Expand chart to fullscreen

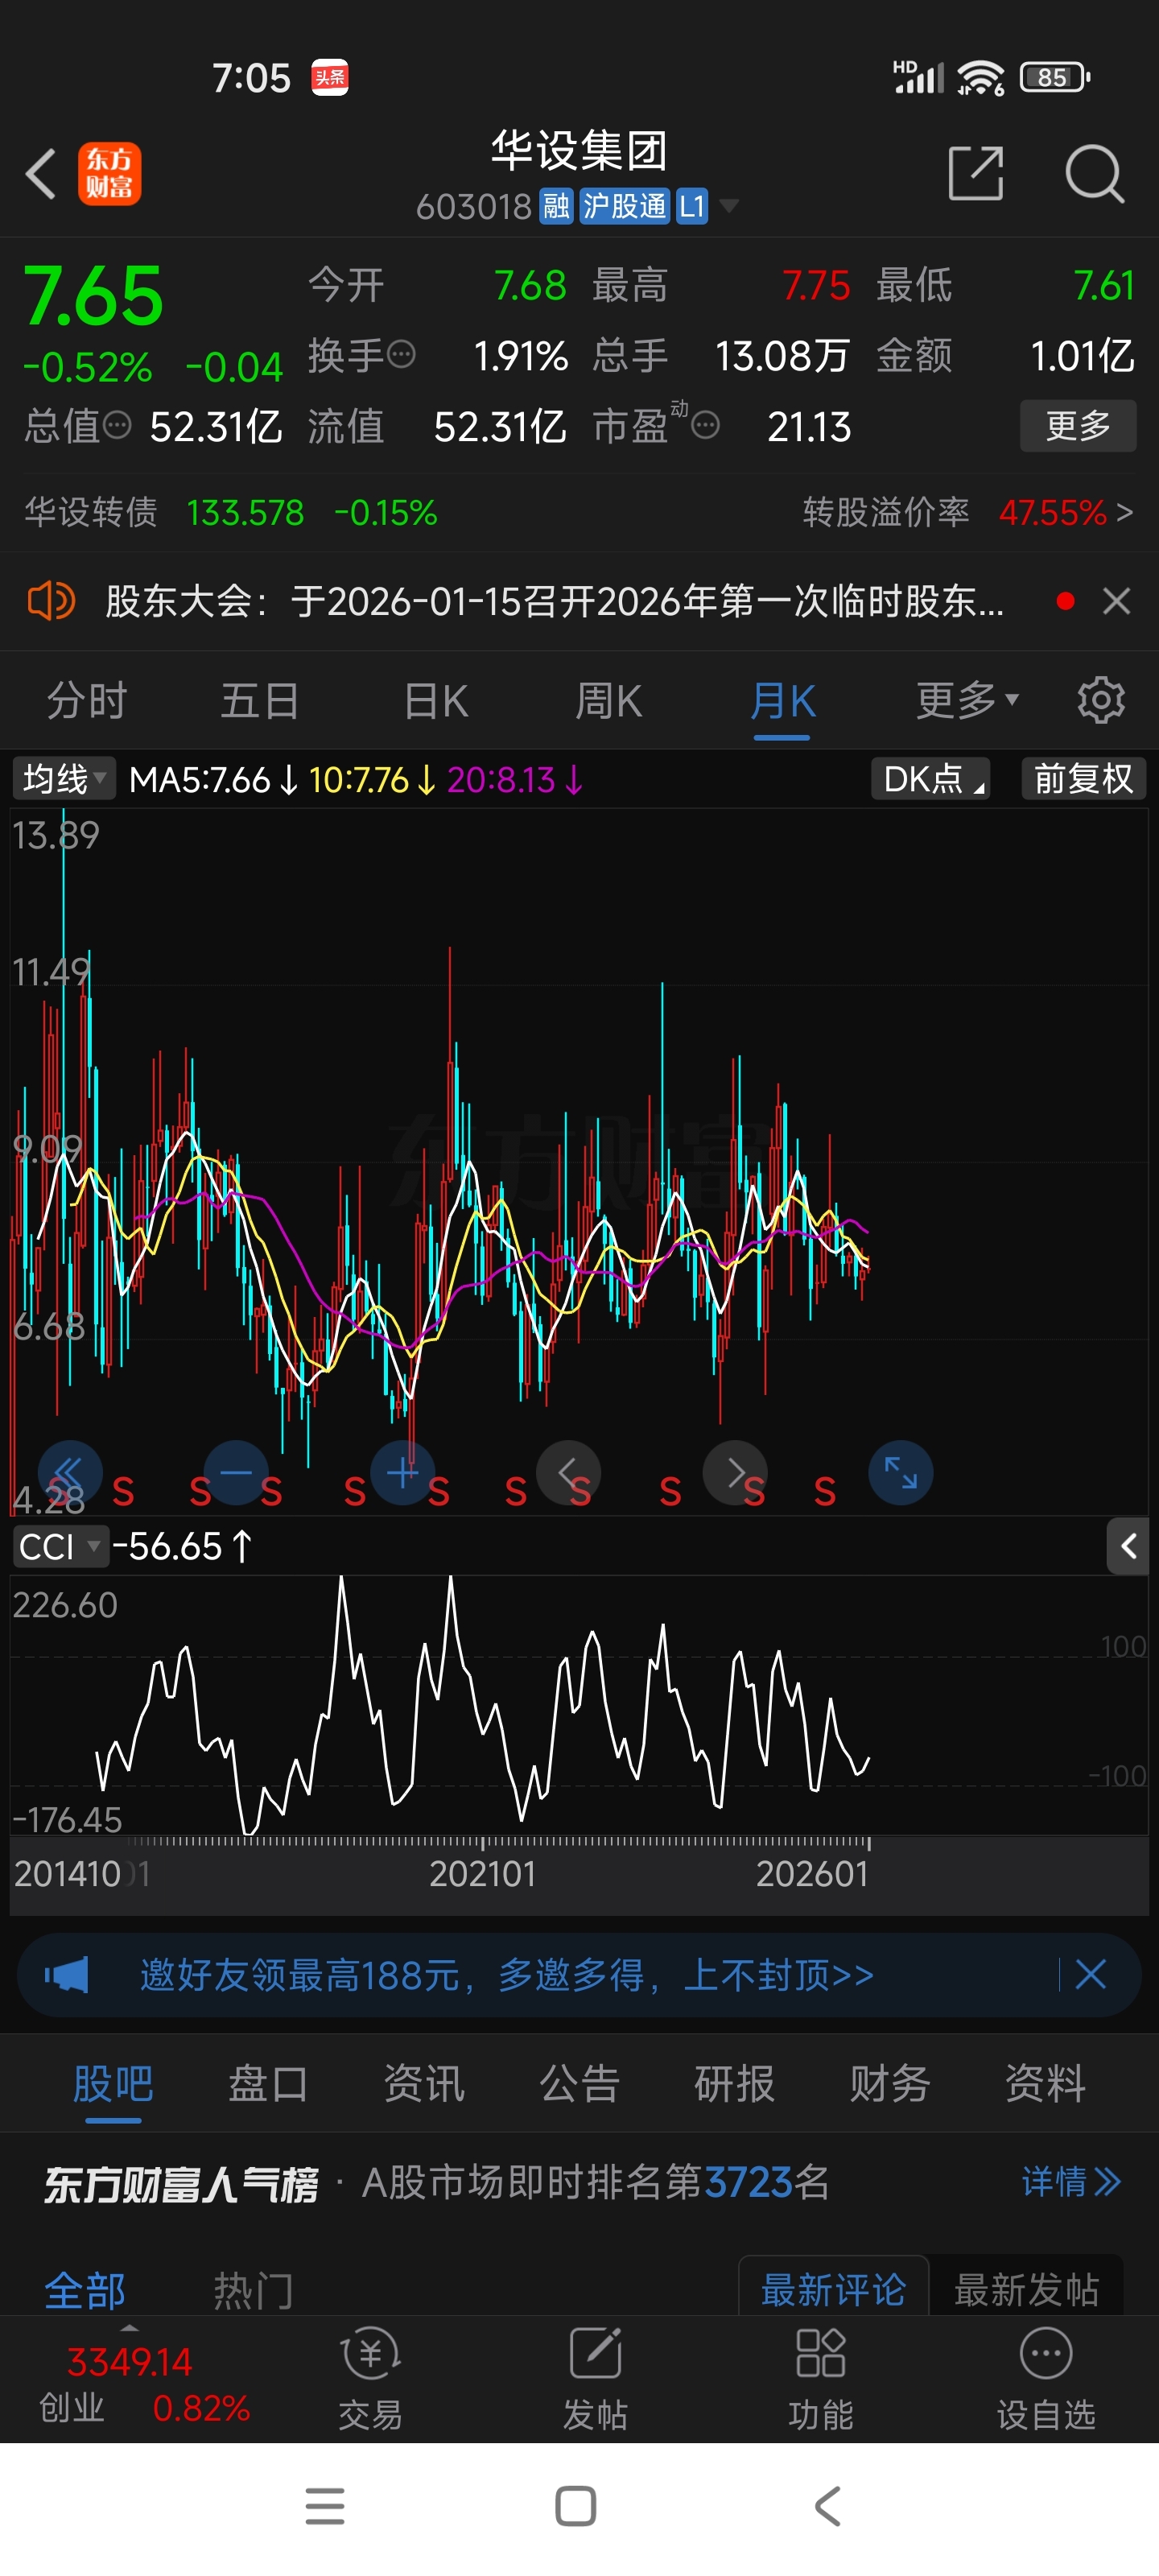click(x=901, y=1472)
